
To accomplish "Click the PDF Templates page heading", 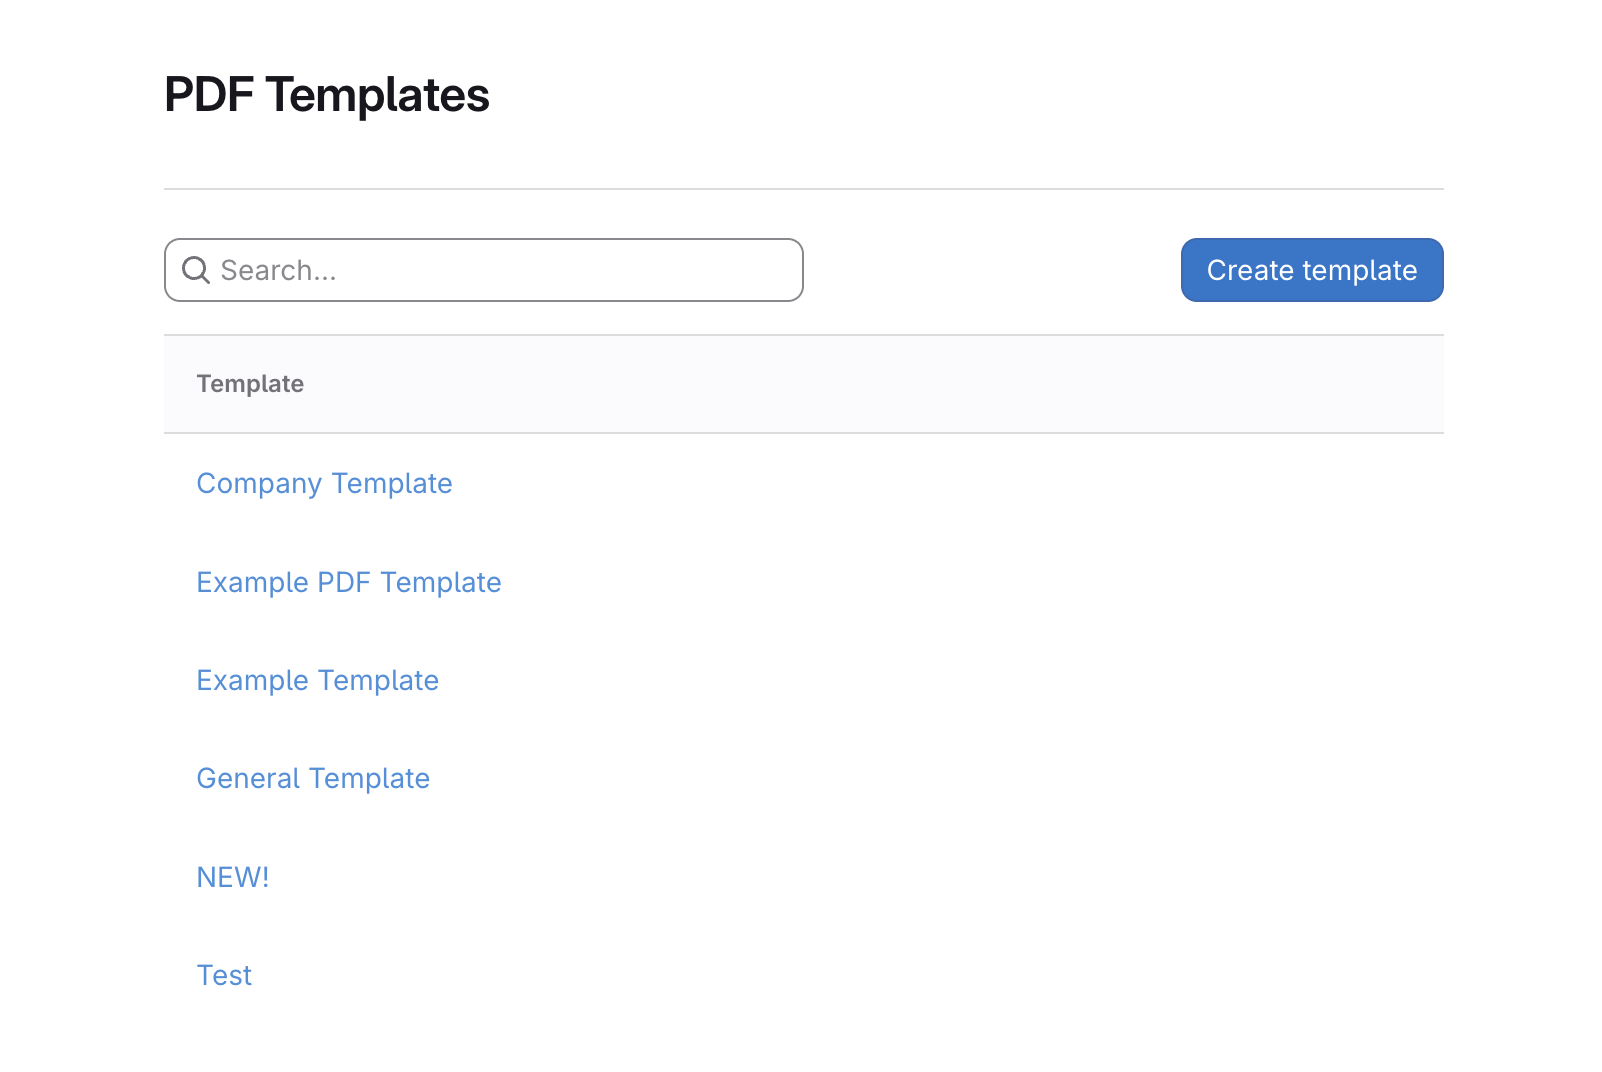I will point(327,96).
